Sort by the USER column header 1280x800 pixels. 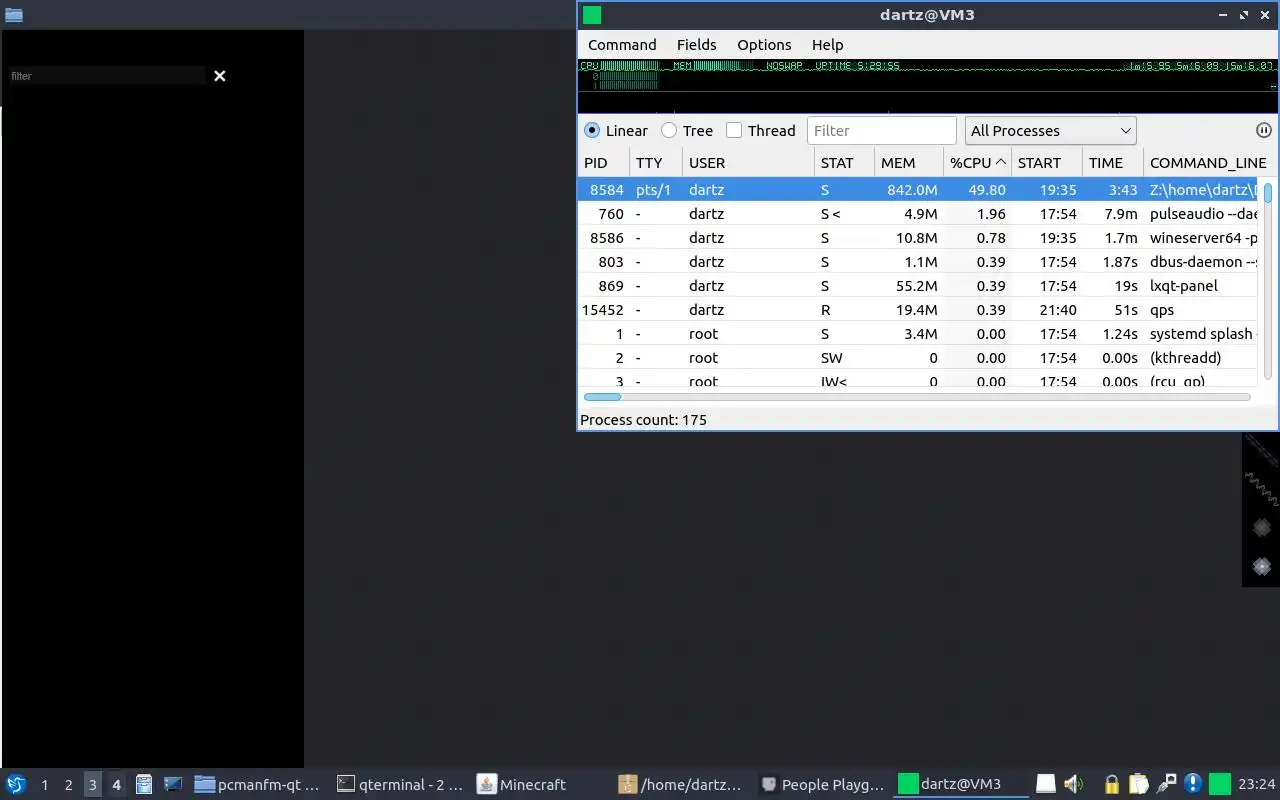click(x=748, y=163)
